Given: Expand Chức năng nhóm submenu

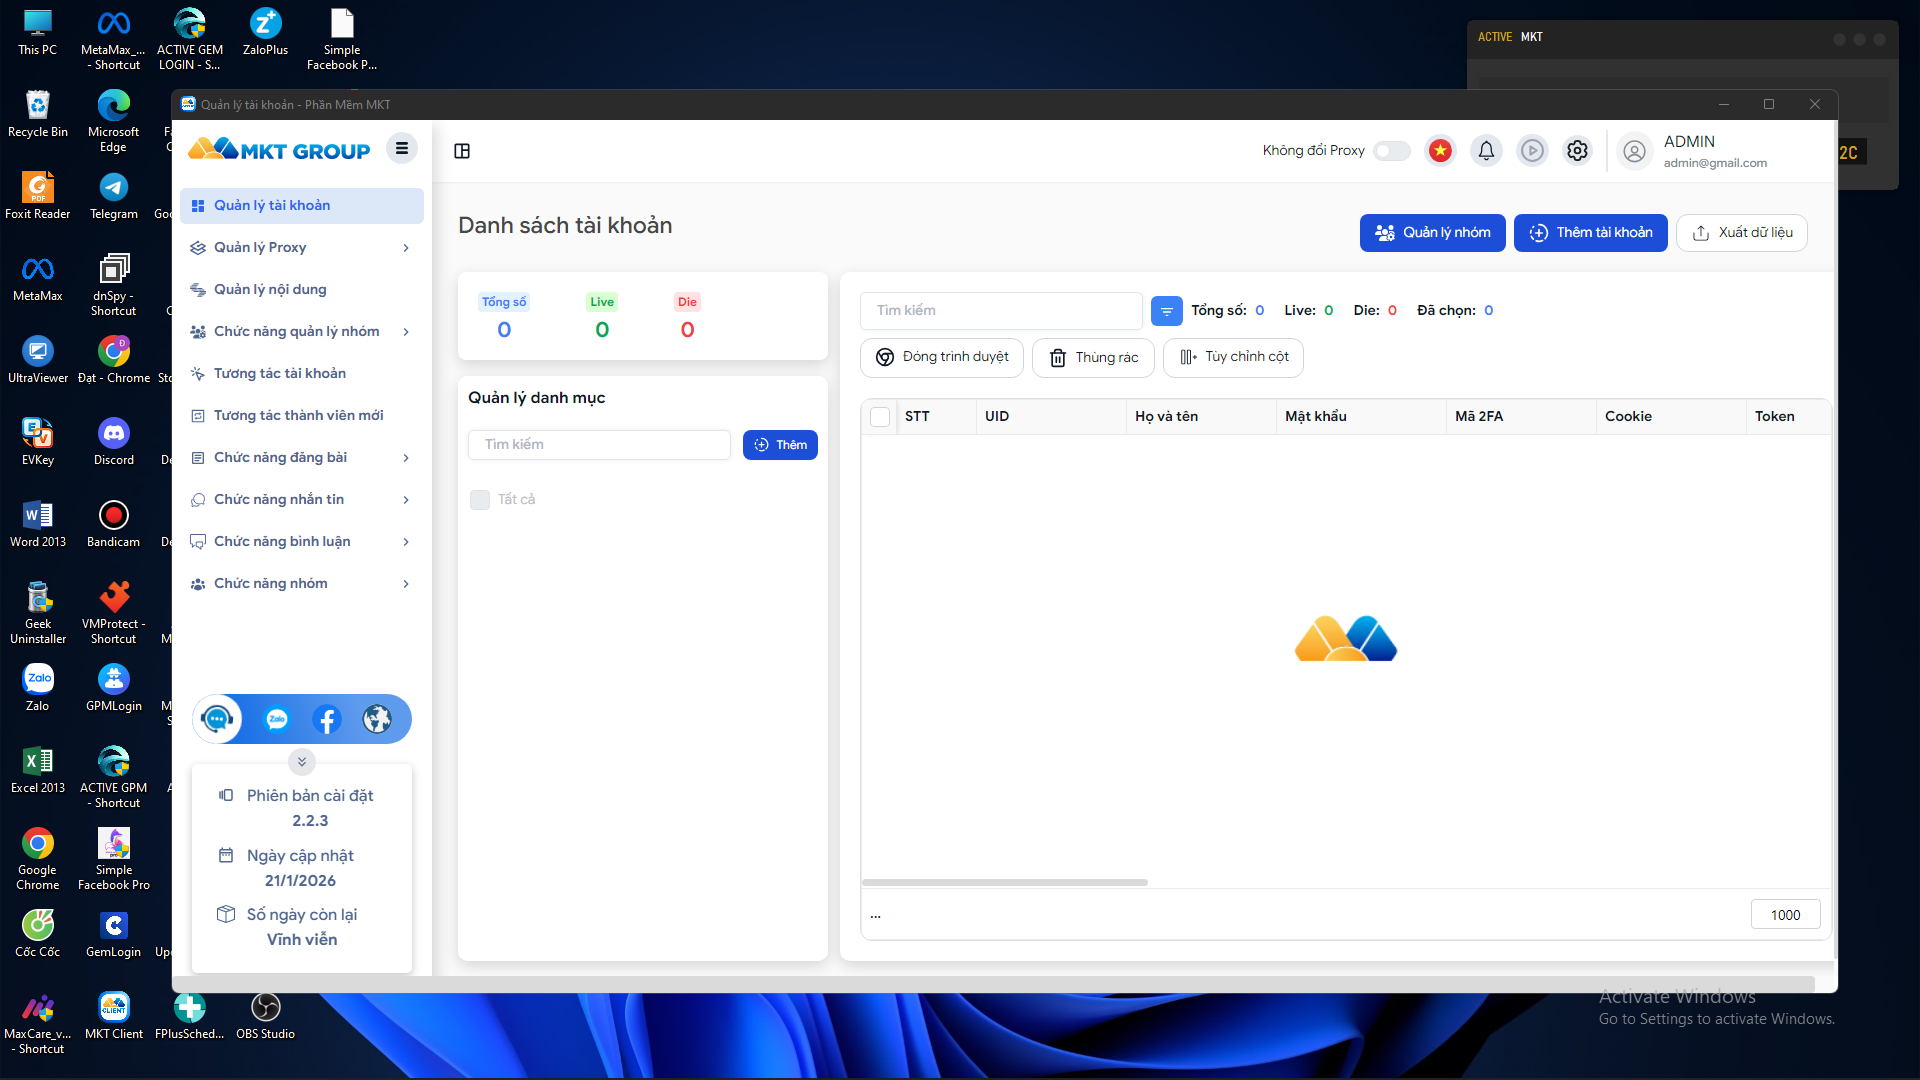Looking at the screenshot, I should (x=406, y=584).
